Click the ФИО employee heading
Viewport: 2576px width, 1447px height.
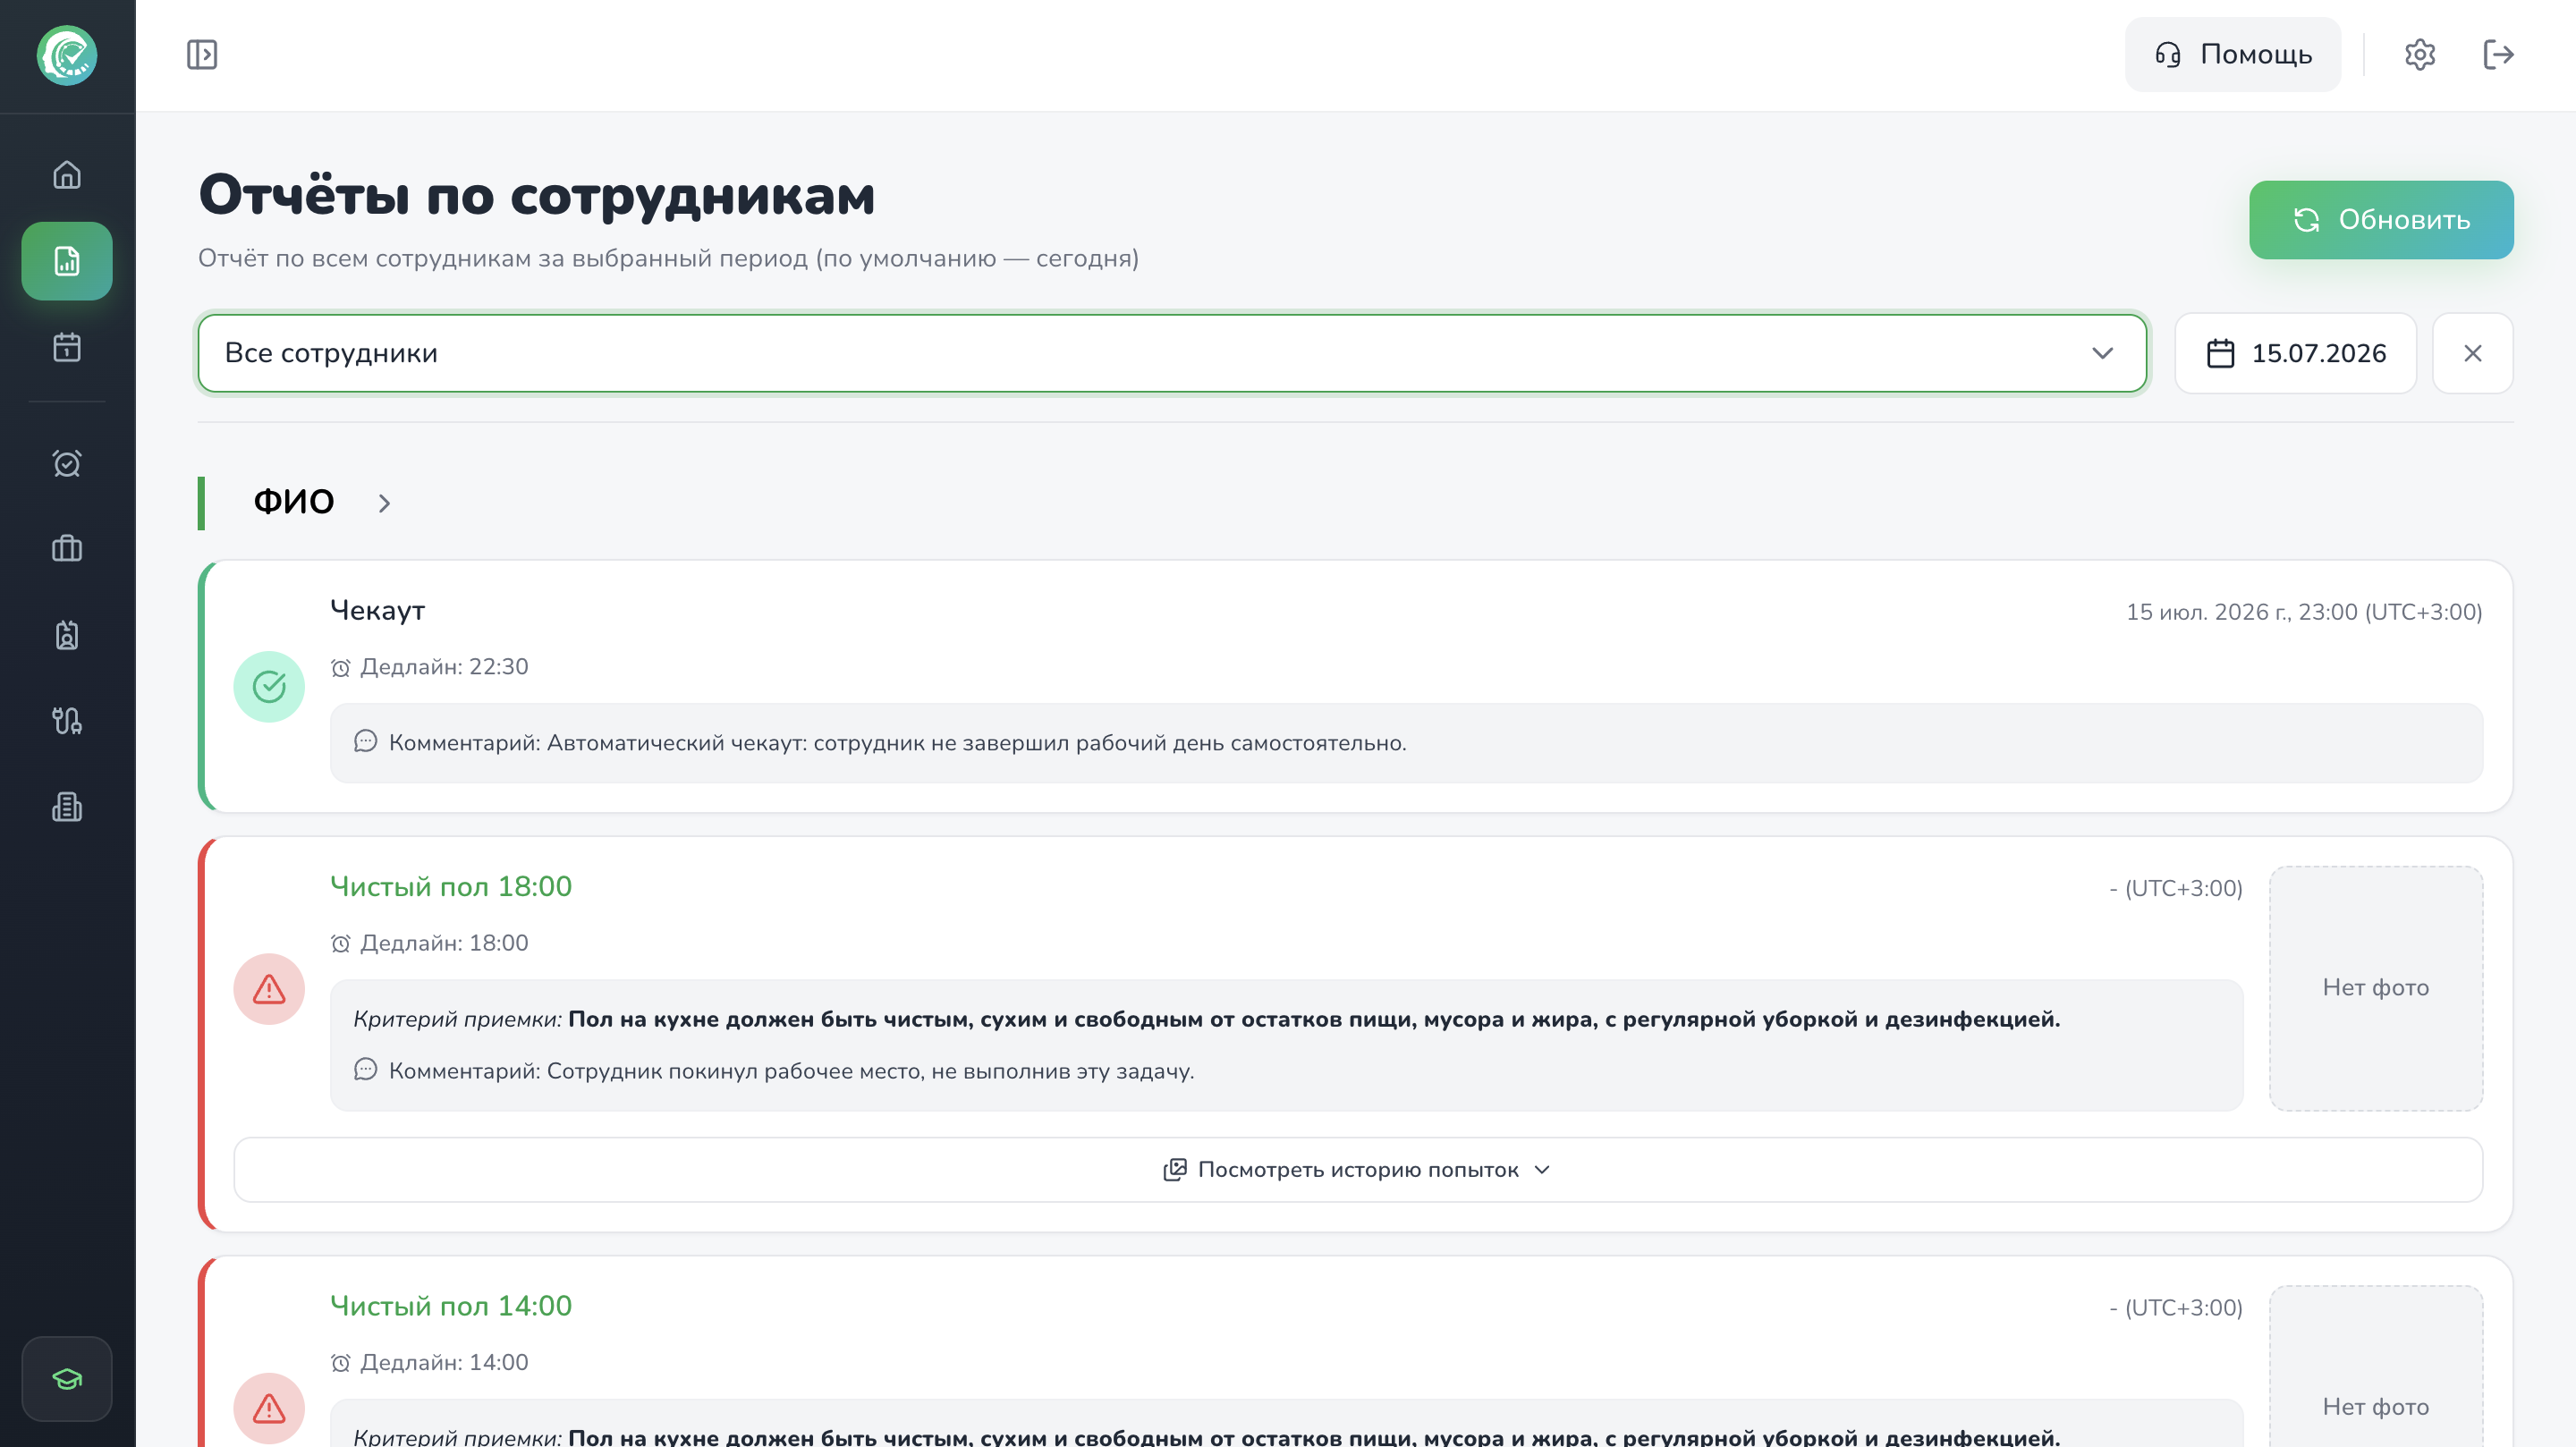293,502
